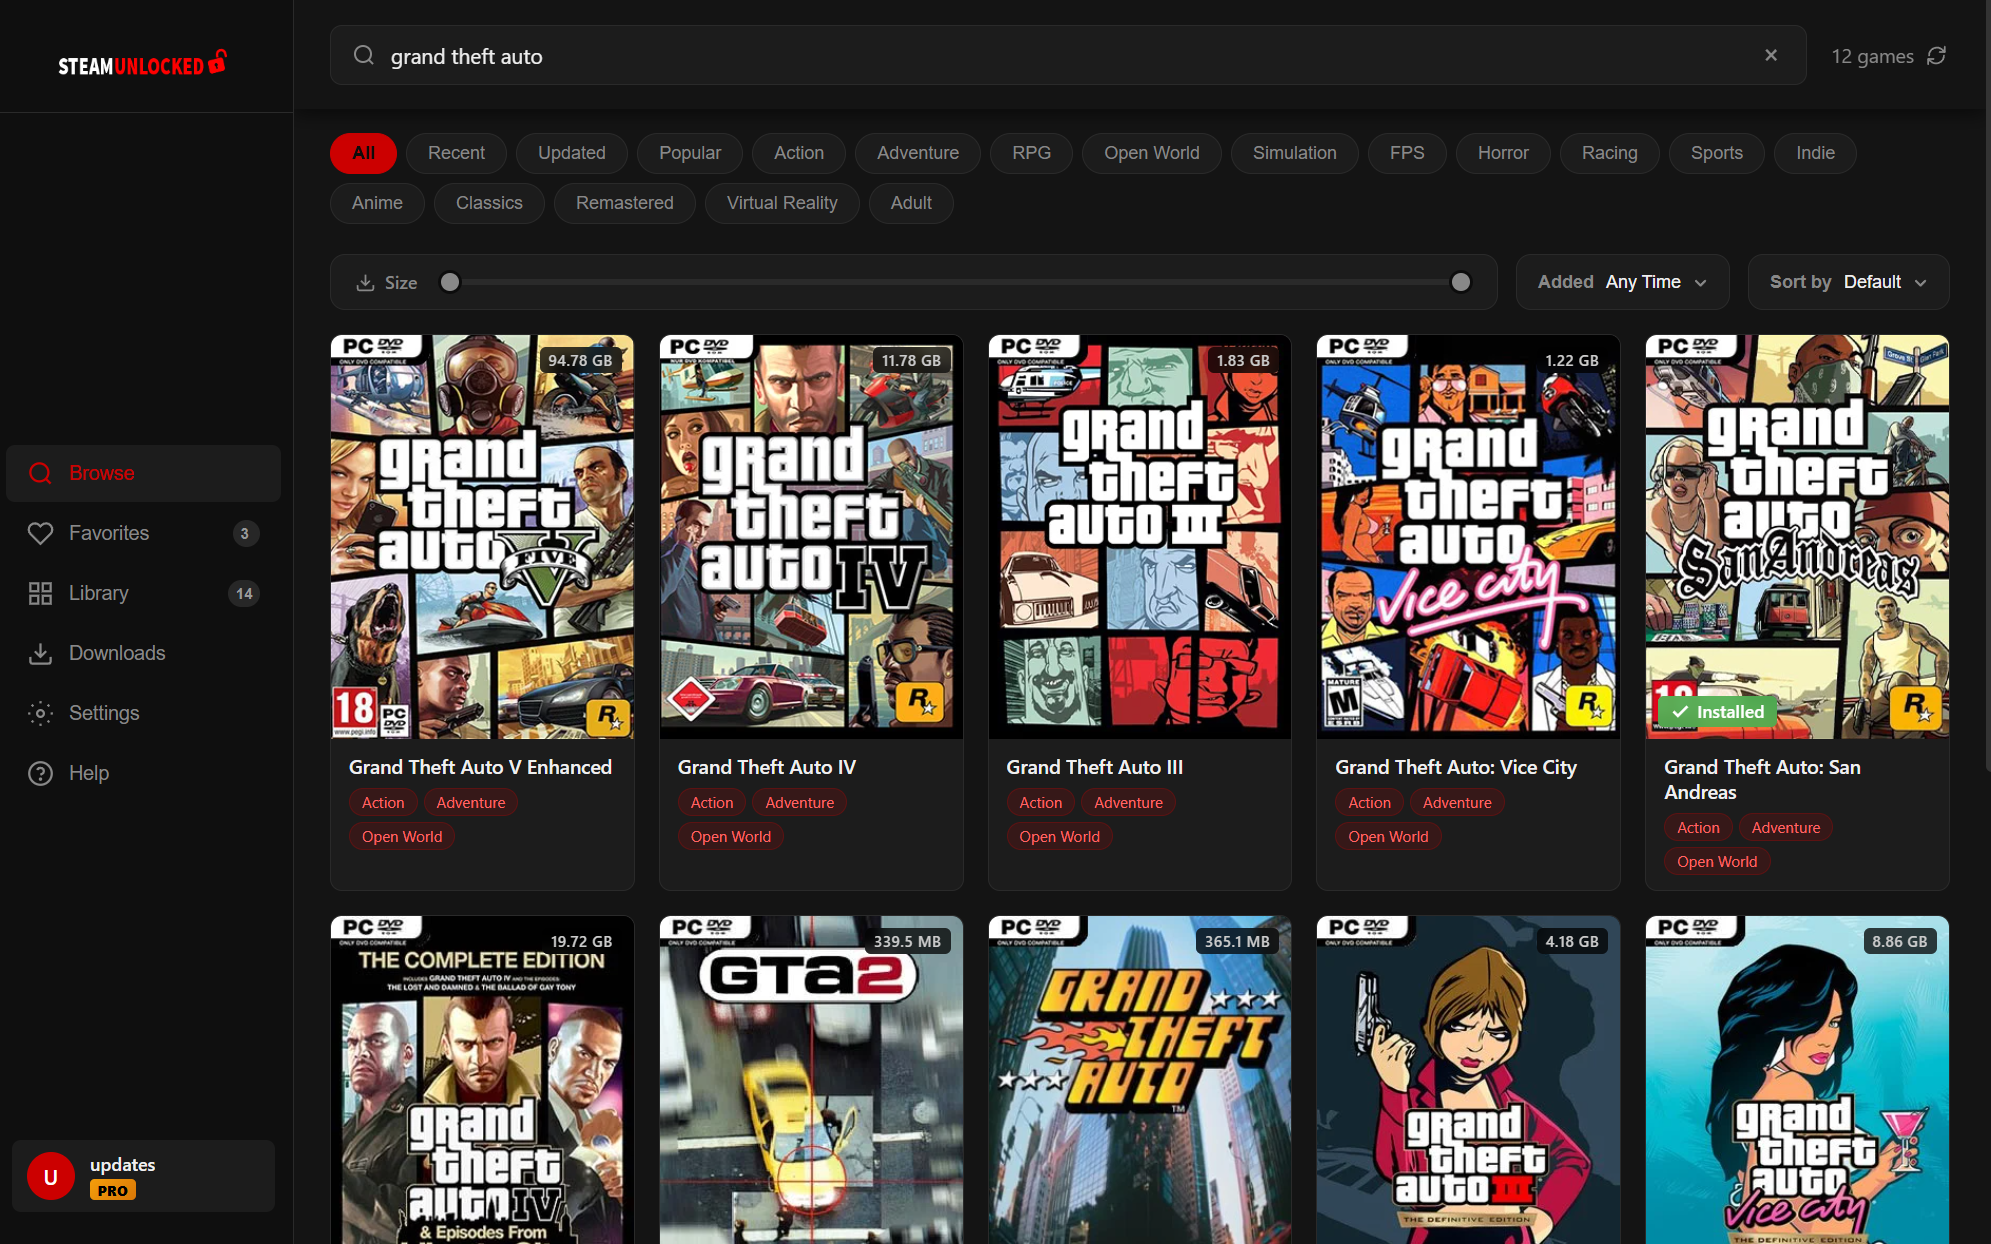Image resolution: width=1991 pixels, height=1244 pixels.
Task: Toggle the Classics filter chip
Action: (x=489, y=203)
